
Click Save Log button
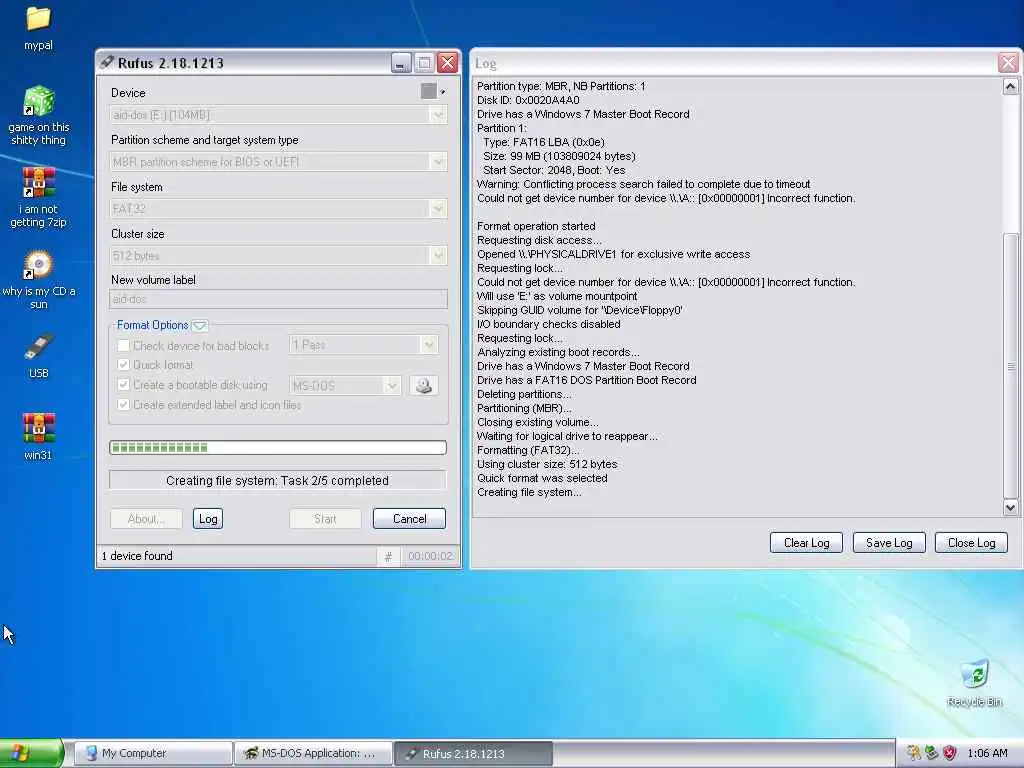pos(889,543)
